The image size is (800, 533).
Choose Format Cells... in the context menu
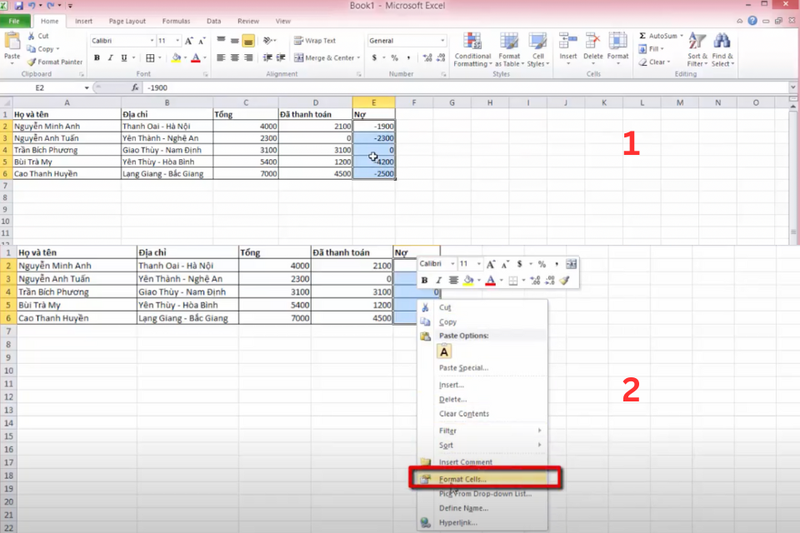pos(482,479)
